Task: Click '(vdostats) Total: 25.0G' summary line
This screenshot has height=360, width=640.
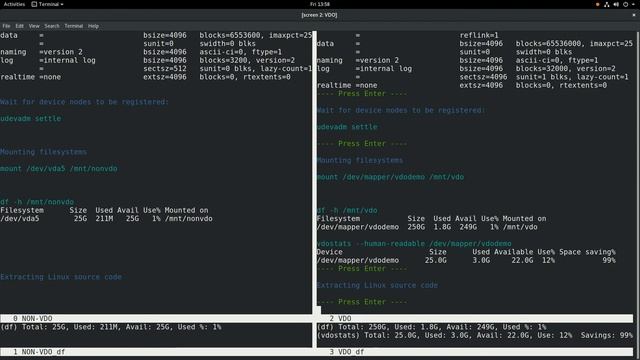Action: coord(475,336)
